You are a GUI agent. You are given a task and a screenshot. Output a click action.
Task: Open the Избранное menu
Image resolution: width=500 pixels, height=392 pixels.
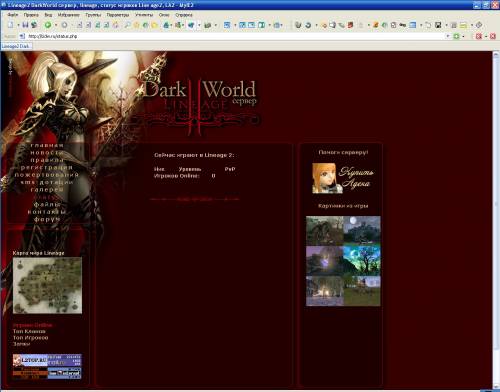[x=68, y=15]
